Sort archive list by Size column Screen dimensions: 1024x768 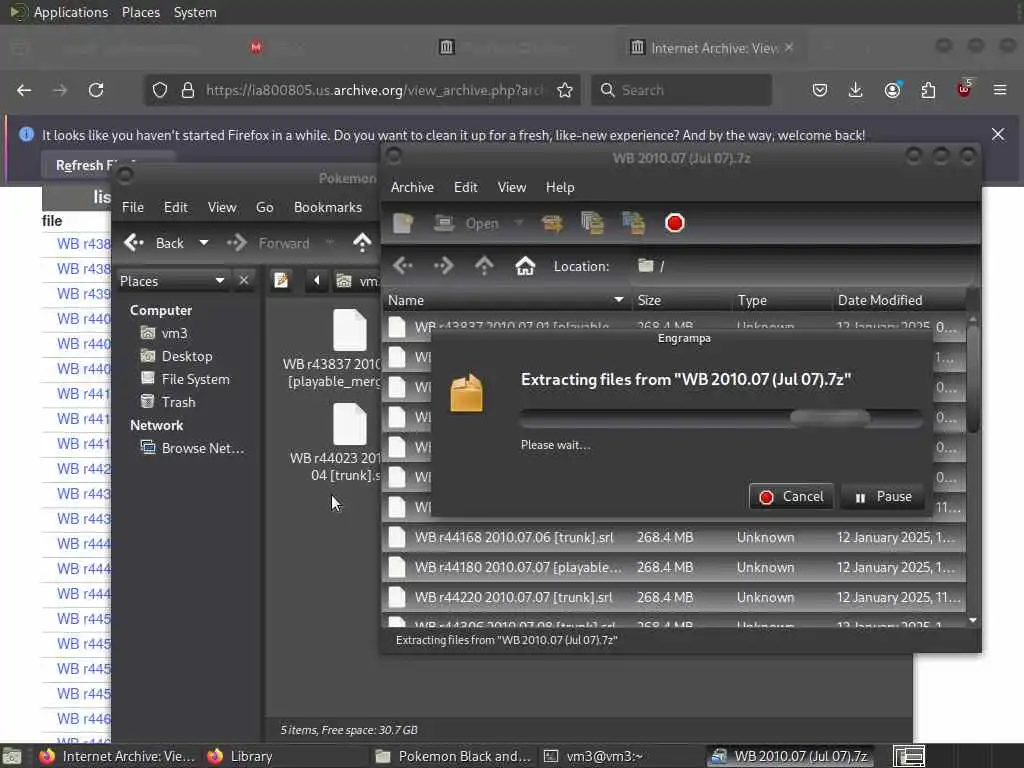click(x=681, y=300)
